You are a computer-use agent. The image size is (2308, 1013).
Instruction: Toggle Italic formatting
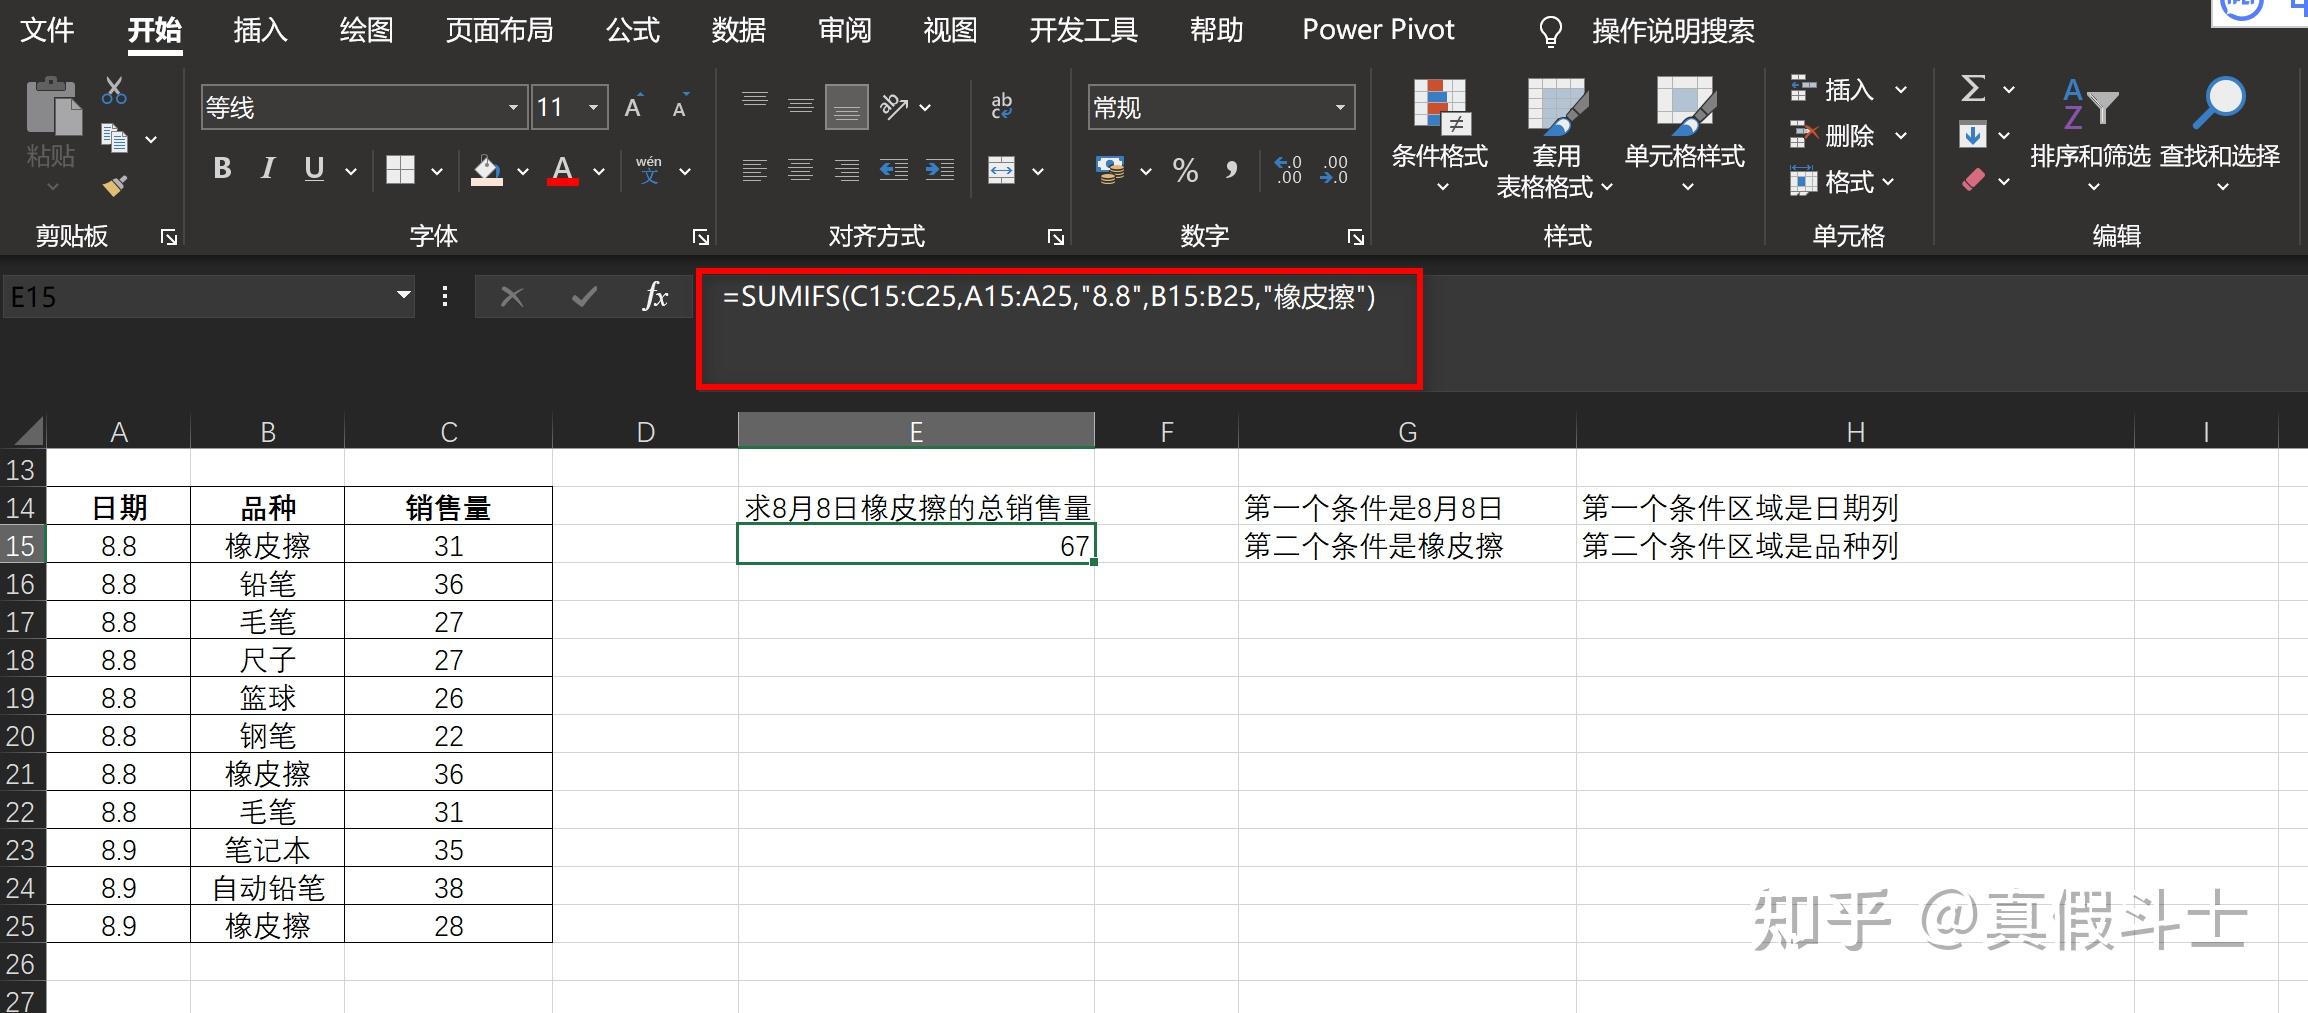267,169
